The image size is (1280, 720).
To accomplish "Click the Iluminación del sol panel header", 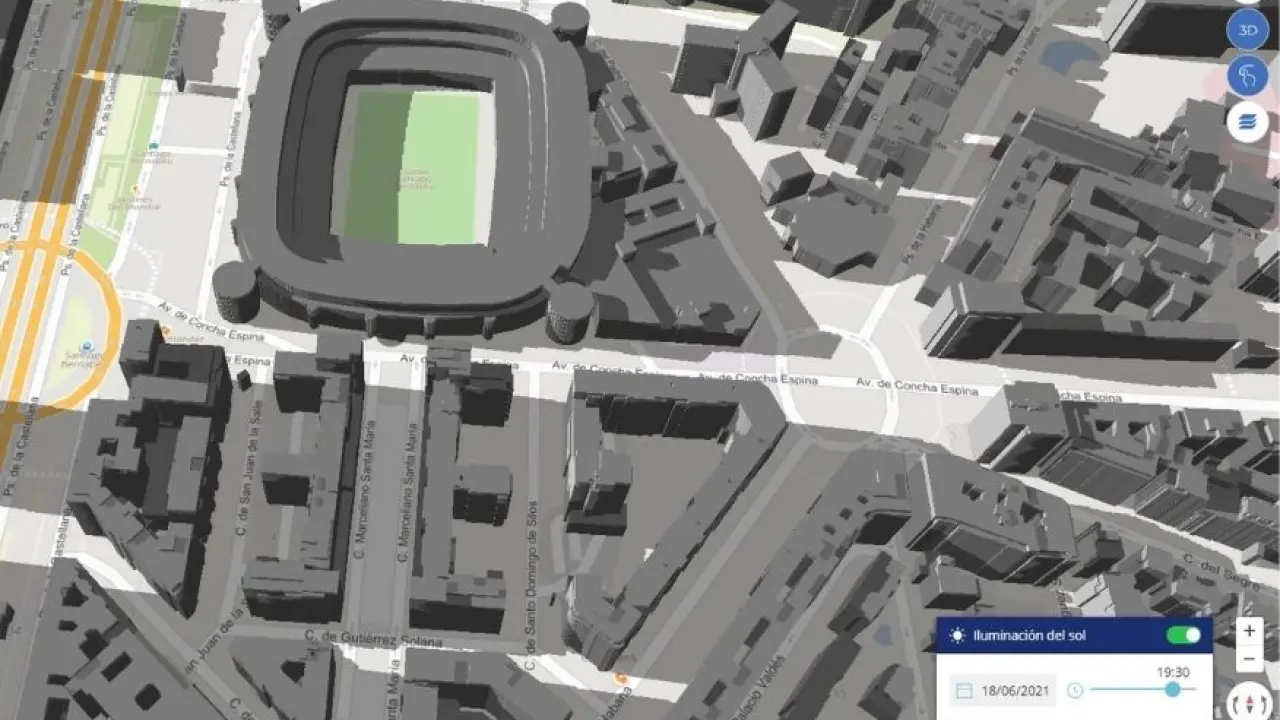I will 1074,635.
